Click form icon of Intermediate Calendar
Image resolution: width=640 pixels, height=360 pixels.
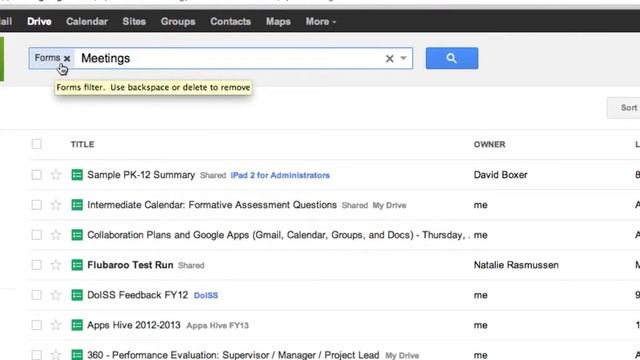click(77, 205)
